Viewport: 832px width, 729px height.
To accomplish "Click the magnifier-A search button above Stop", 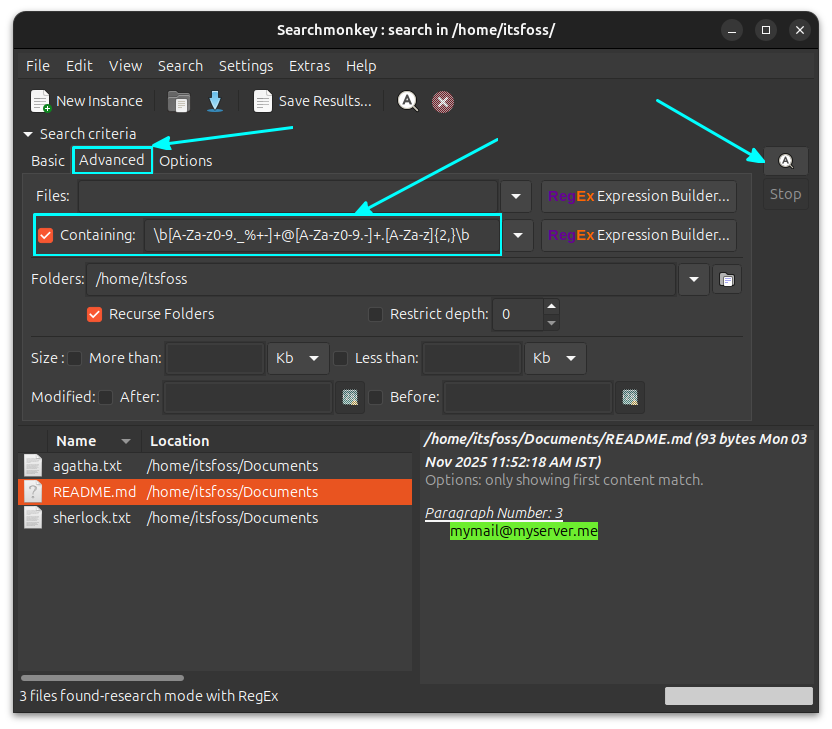I will 786,160.
